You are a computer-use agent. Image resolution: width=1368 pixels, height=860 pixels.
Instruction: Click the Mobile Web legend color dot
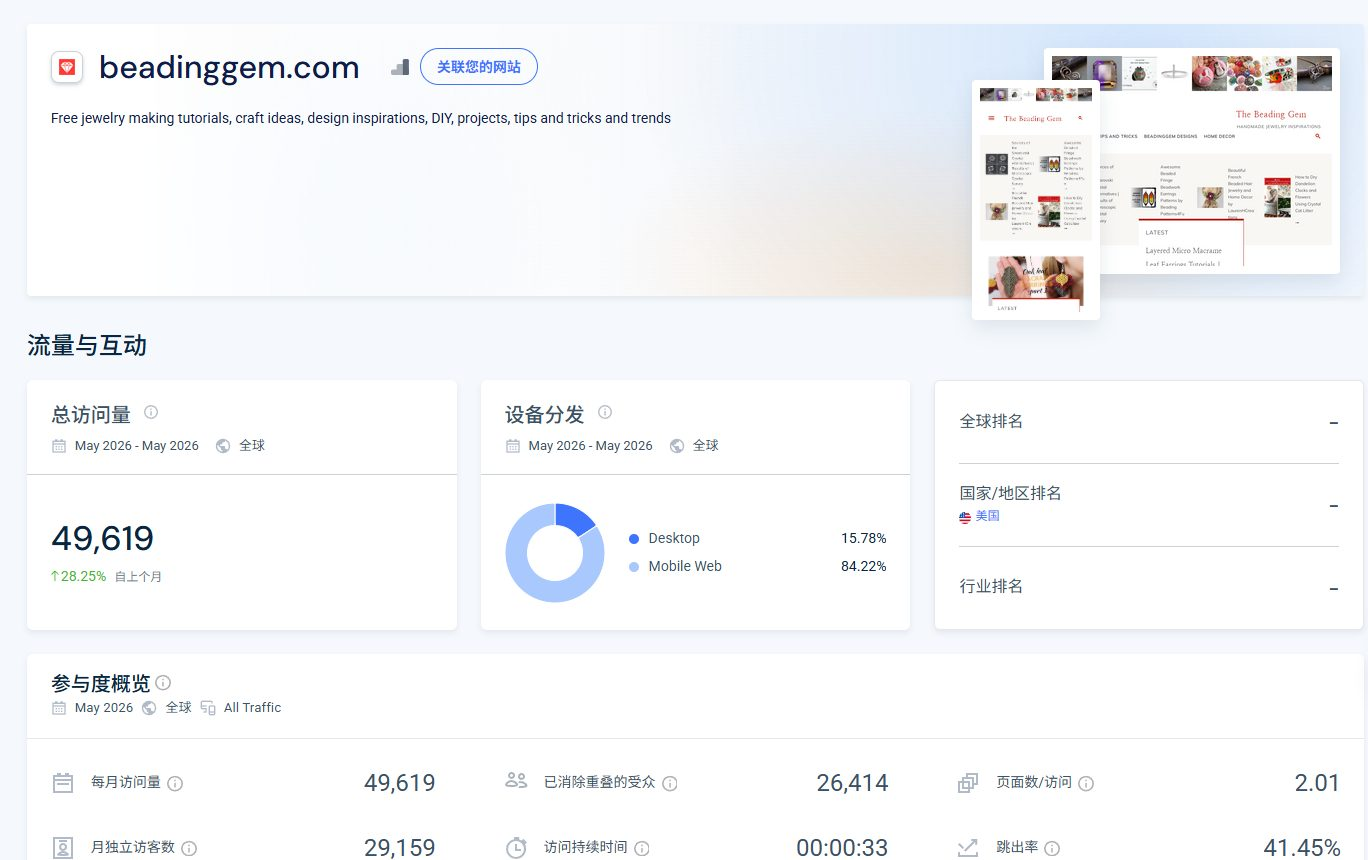[x=634, y=567]
